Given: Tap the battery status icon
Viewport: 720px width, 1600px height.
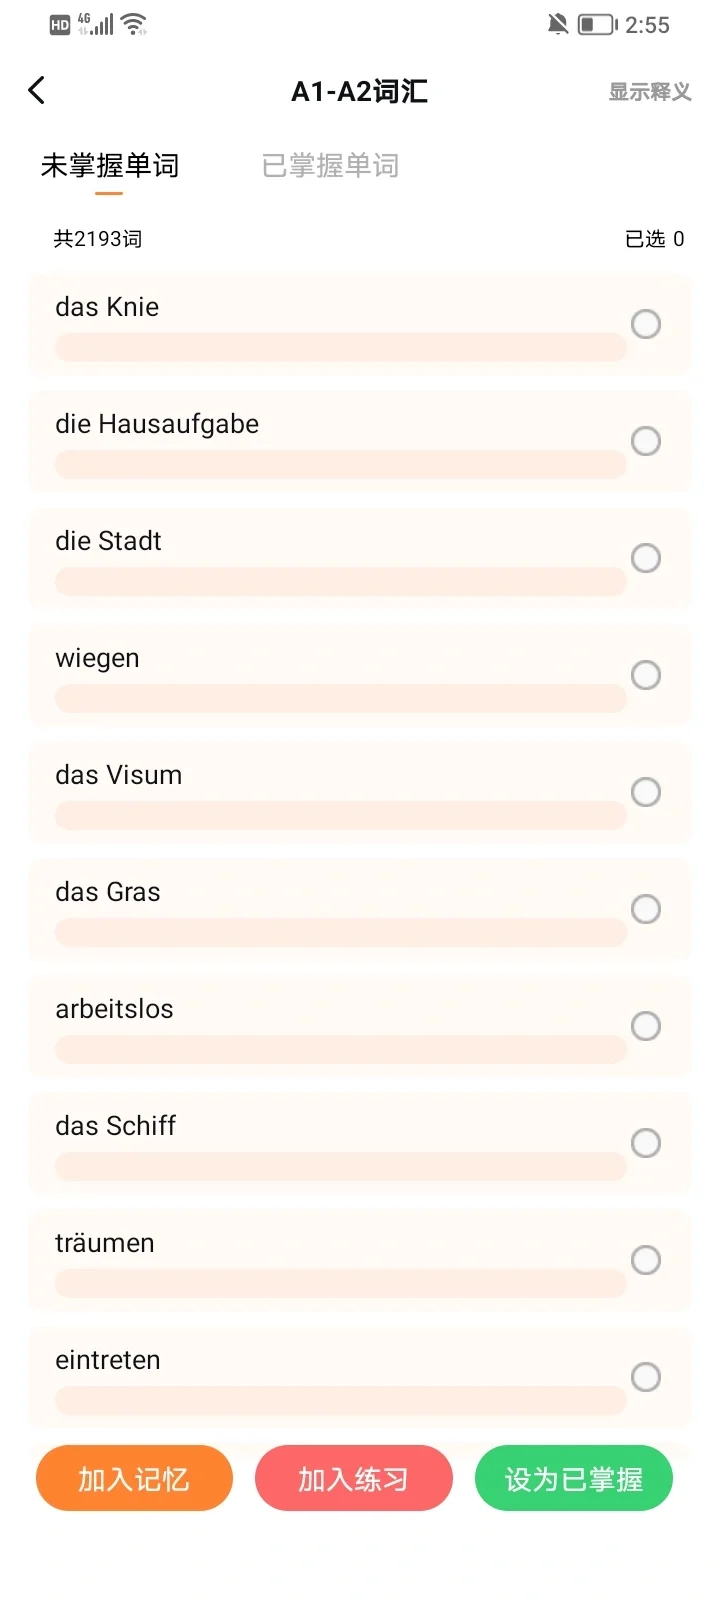Looking at the screenshot, I should pyautogui.click(x=597, y=24).
